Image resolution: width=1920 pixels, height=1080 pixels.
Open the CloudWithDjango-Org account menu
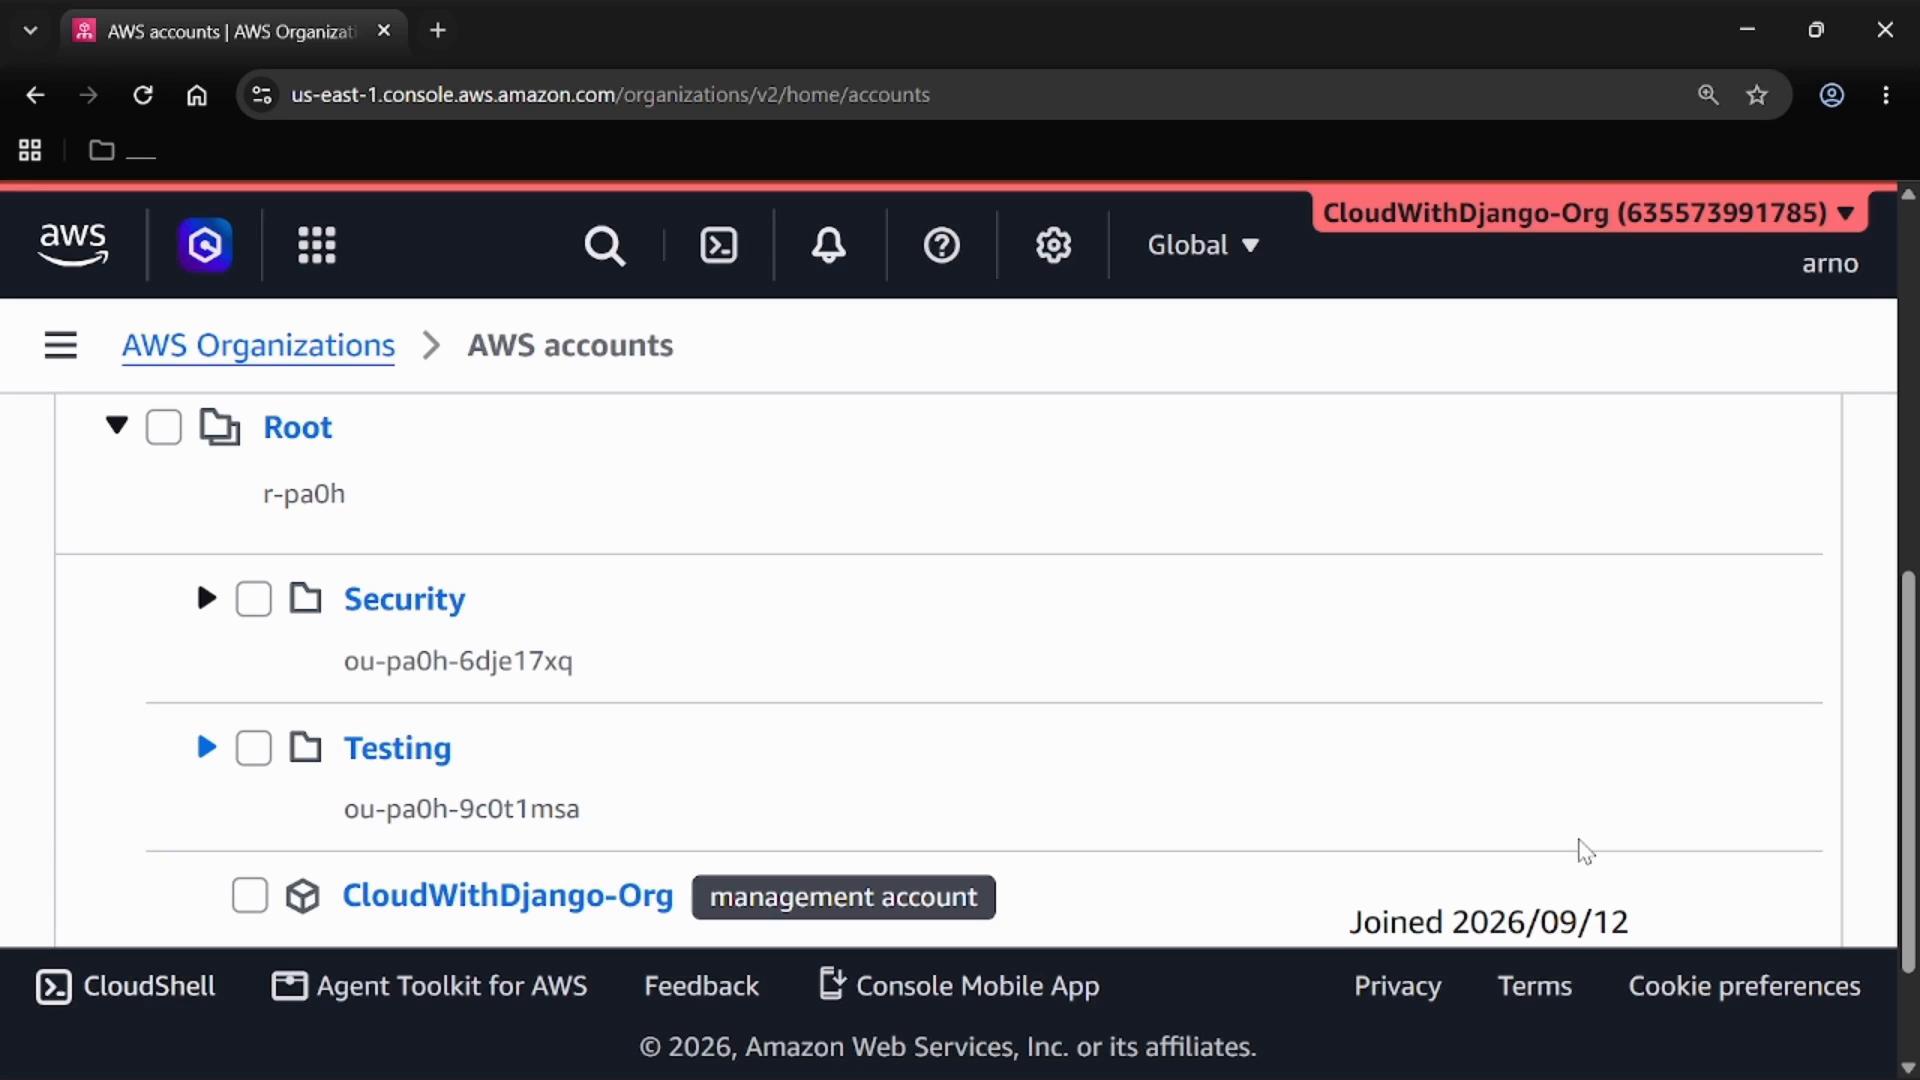[1590, 212]
